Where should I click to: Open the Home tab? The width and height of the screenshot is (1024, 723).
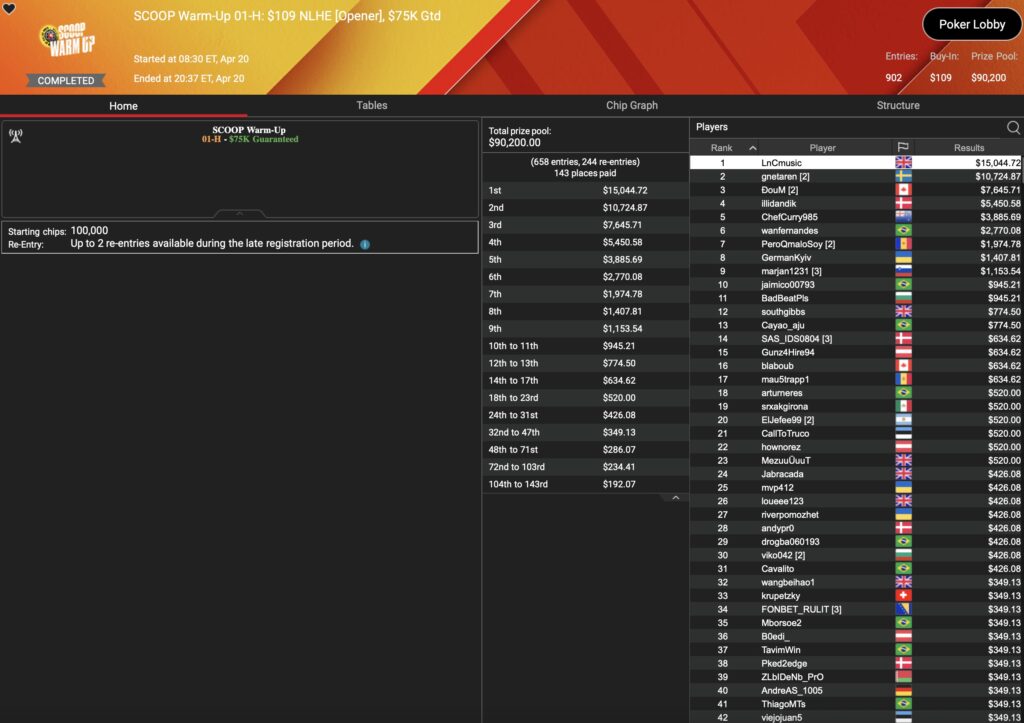point(123,106)
